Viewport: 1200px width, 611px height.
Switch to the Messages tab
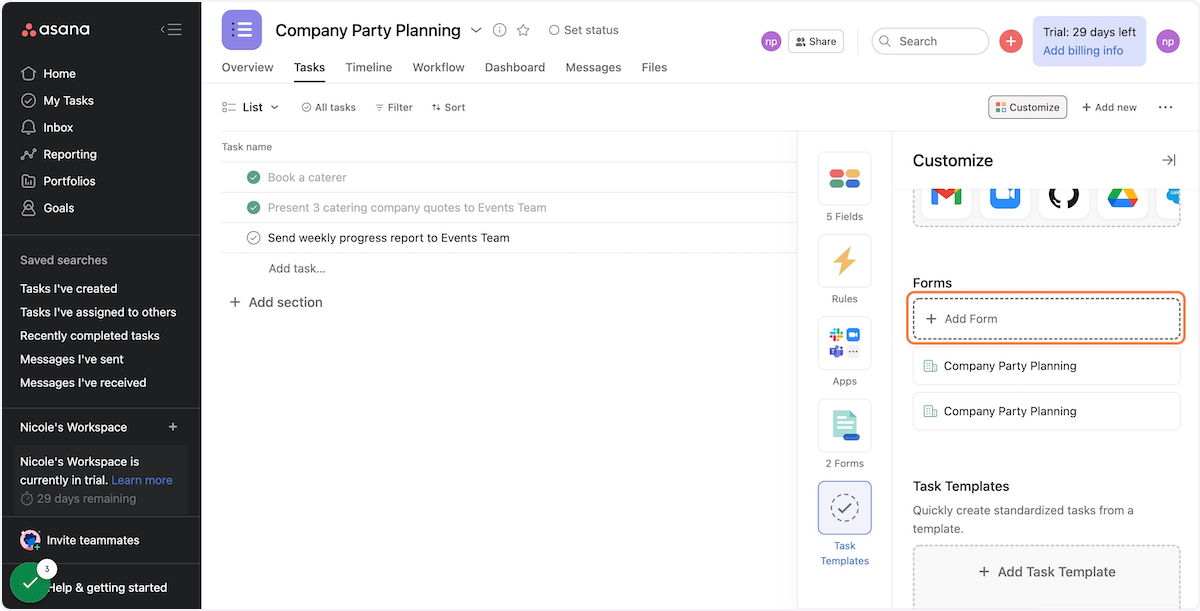(593, 67)
